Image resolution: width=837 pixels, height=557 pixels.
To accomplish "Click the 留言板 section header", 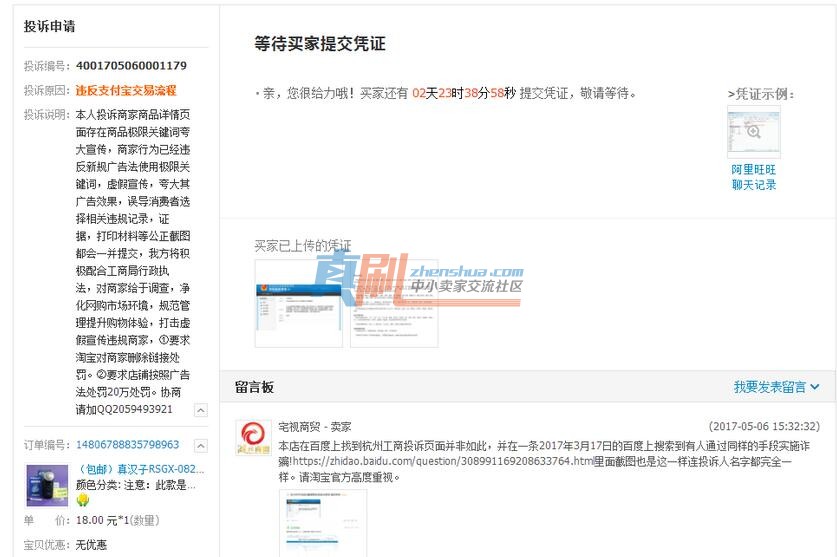I will tap(255, 387).
